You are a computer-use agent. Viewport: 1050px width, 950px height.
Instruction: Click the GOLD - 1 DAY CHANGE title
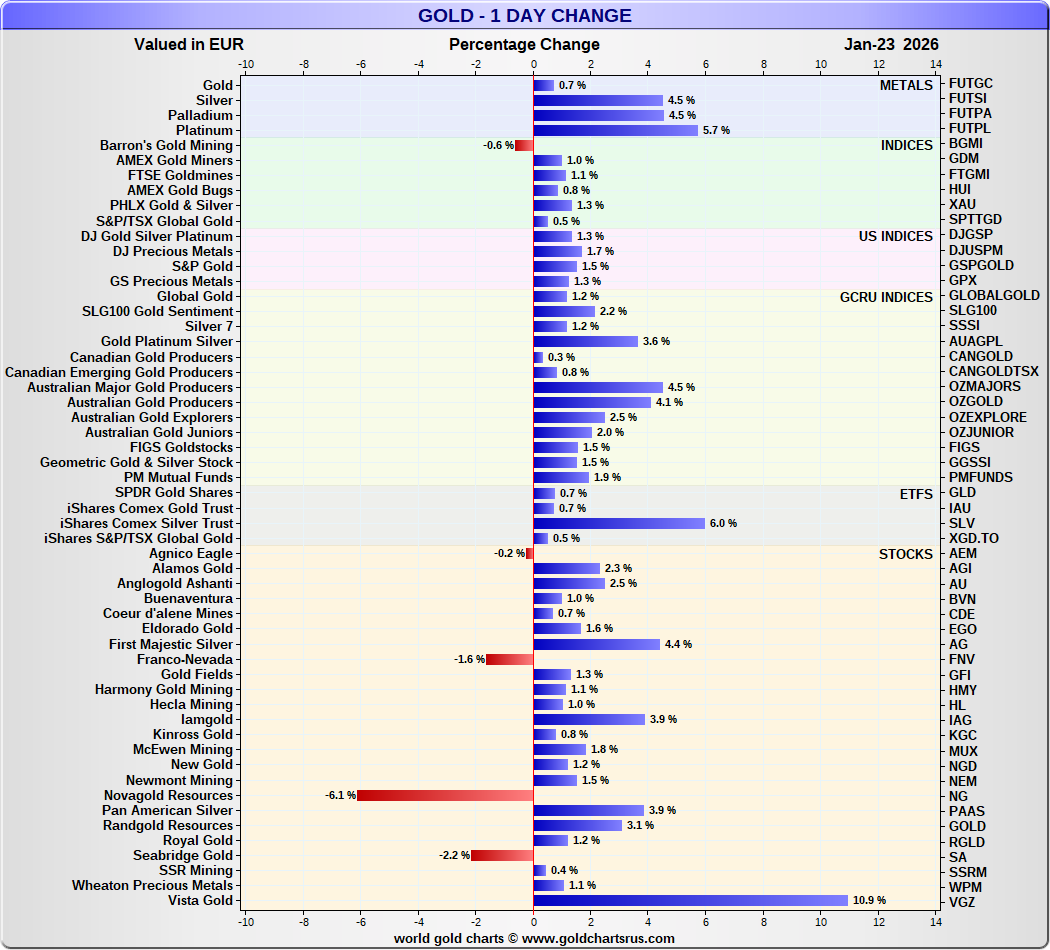524,15
